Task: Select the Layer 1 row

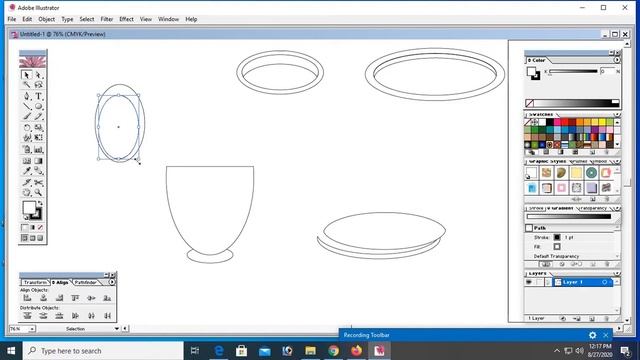Action: coord(582,282)
